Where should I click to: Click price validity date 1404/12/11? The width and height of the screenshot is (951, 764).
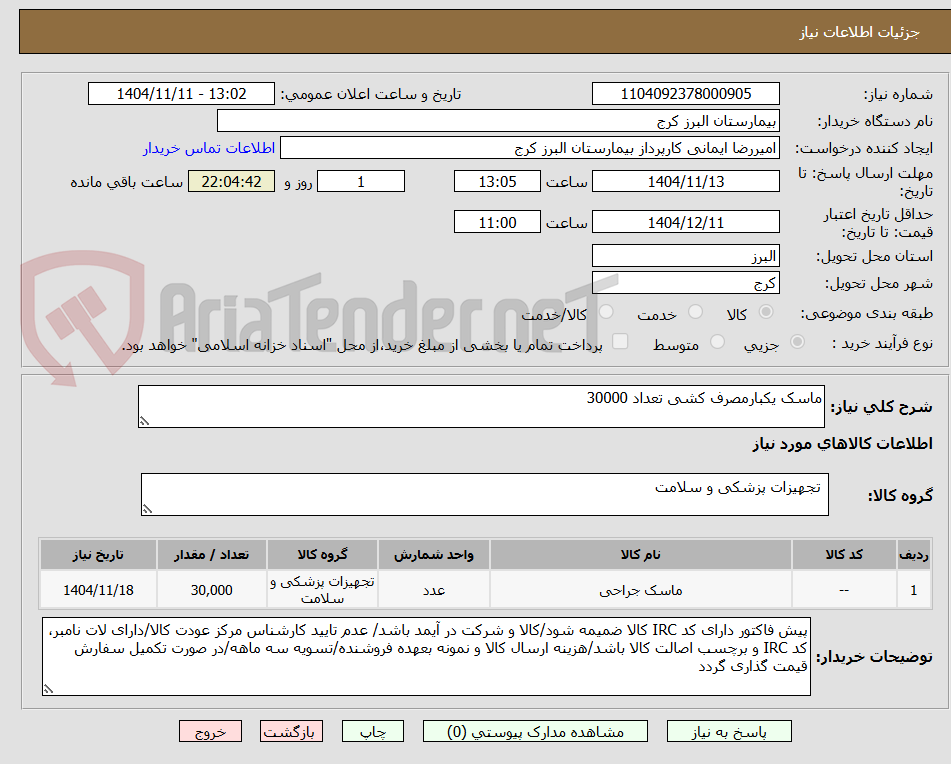point(685,222)
